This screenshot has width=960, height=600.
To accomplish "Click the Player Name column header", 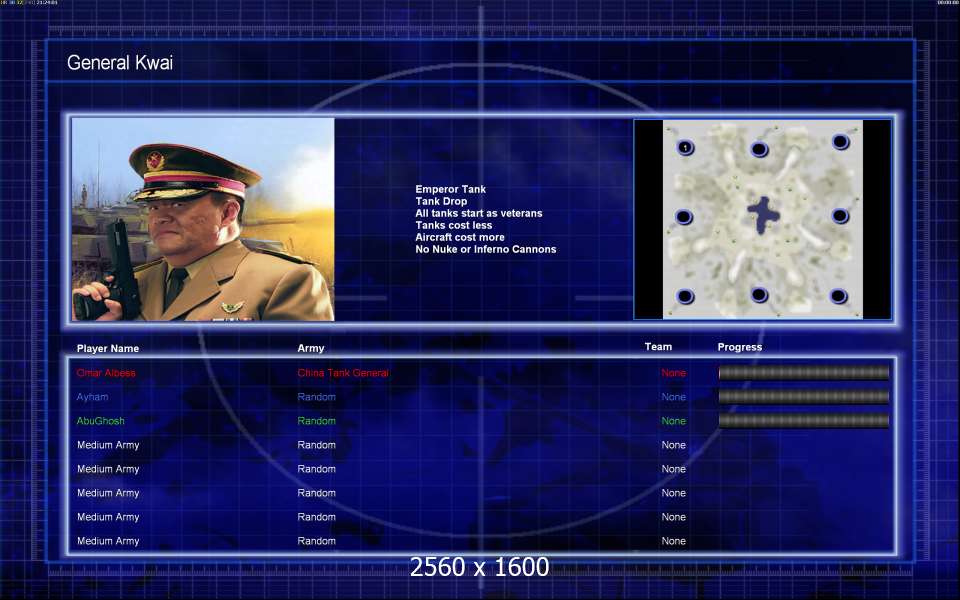I will coord(108,348).
